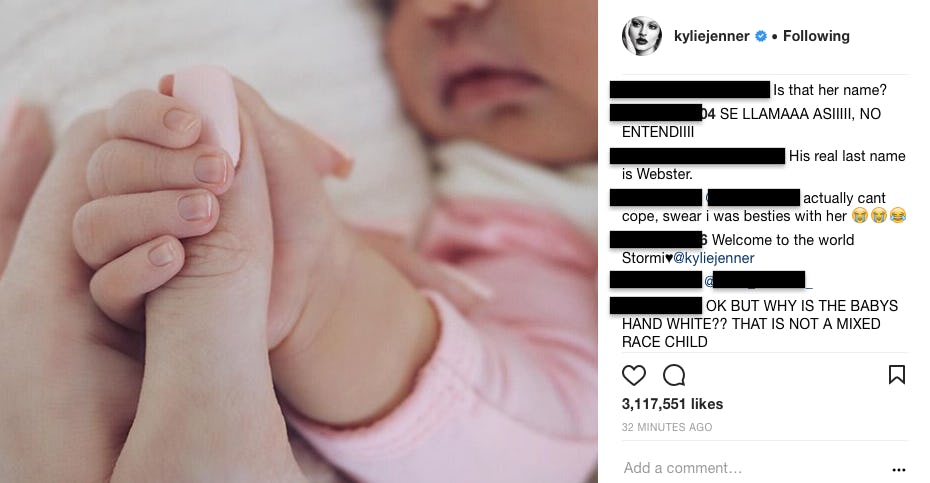Click the 'OK BUT WHY IS THE BABYS' comment
The width and height of the screenshot is (930, 483).
point(760,323)
